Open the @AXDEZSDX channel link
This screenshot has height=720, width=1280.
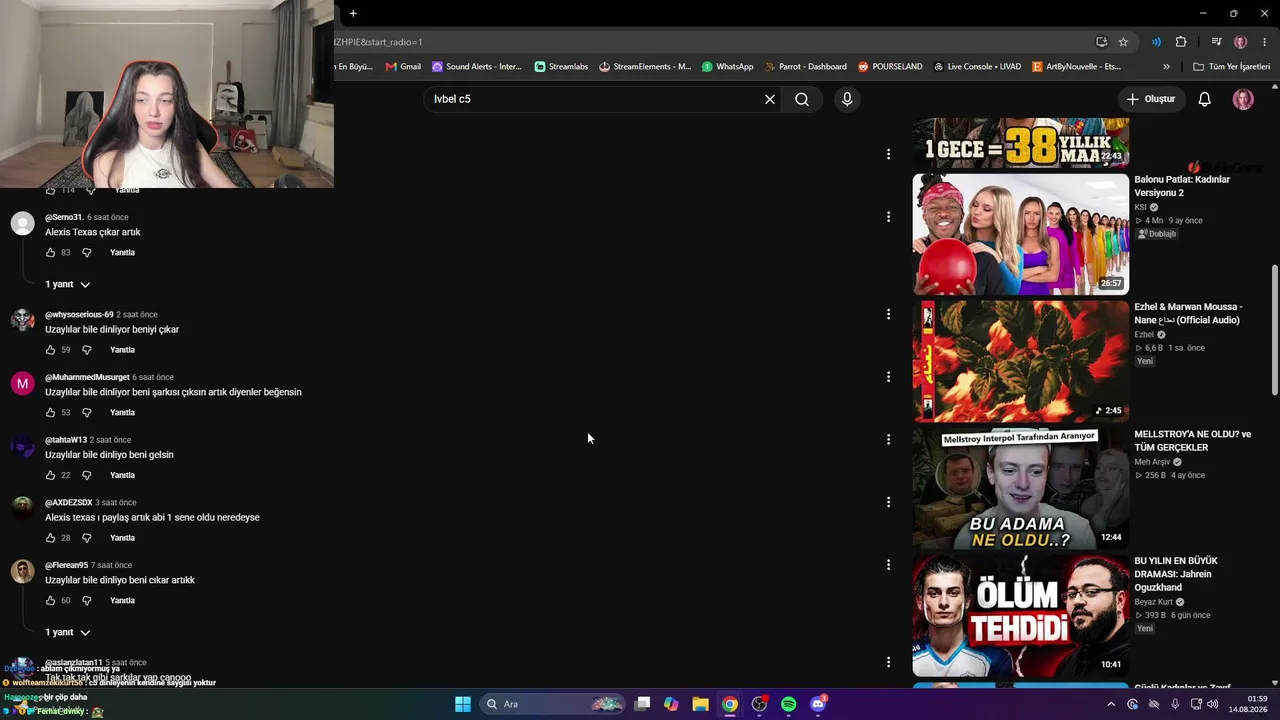(69, 503)
